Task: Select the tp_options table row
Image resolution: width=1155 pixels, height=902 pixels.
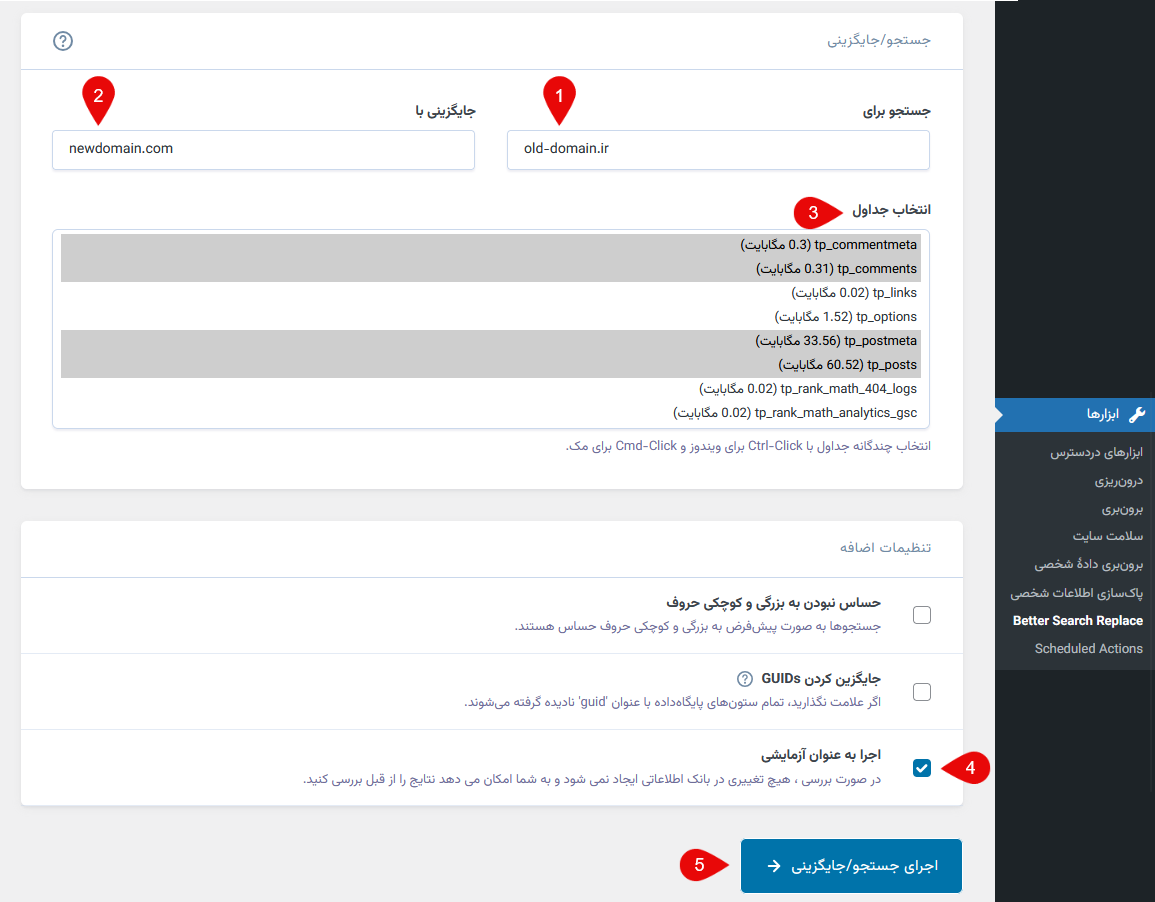Action: coord(491,317)
